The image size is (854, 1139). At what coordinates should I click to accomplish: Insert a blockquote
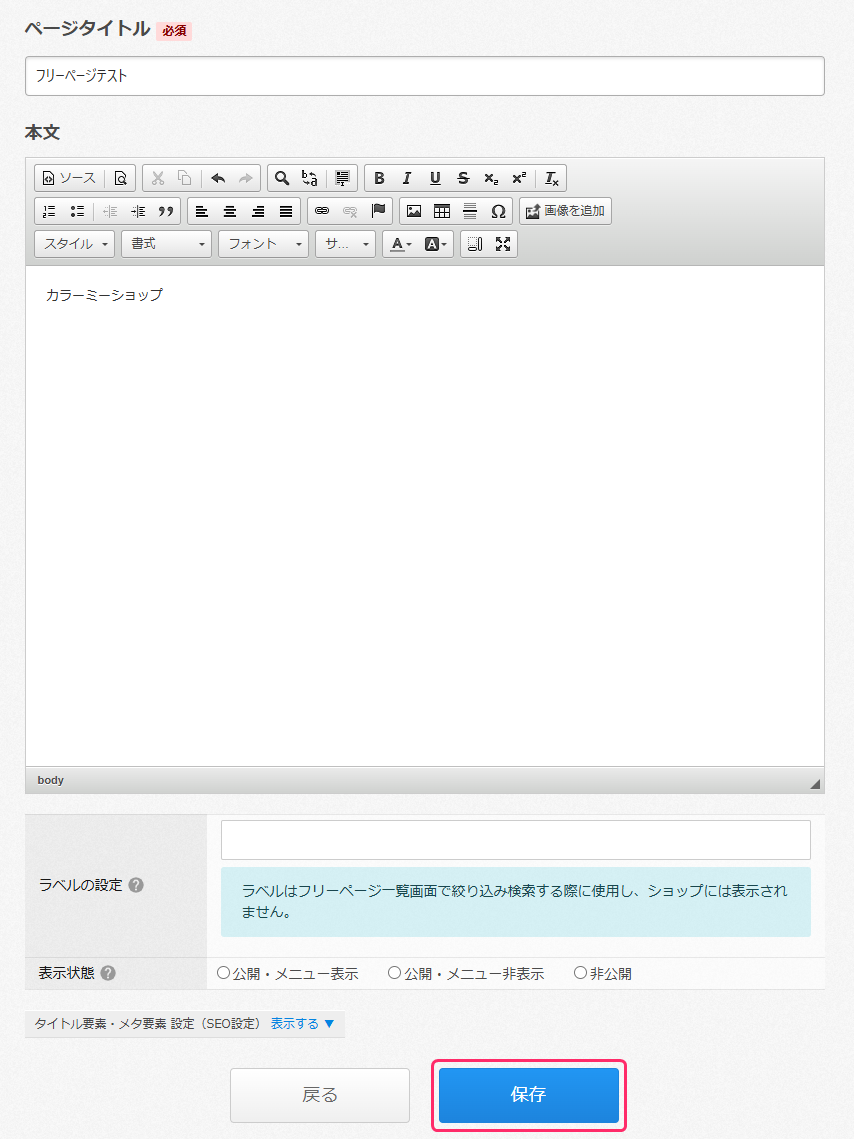pos(166,211)
